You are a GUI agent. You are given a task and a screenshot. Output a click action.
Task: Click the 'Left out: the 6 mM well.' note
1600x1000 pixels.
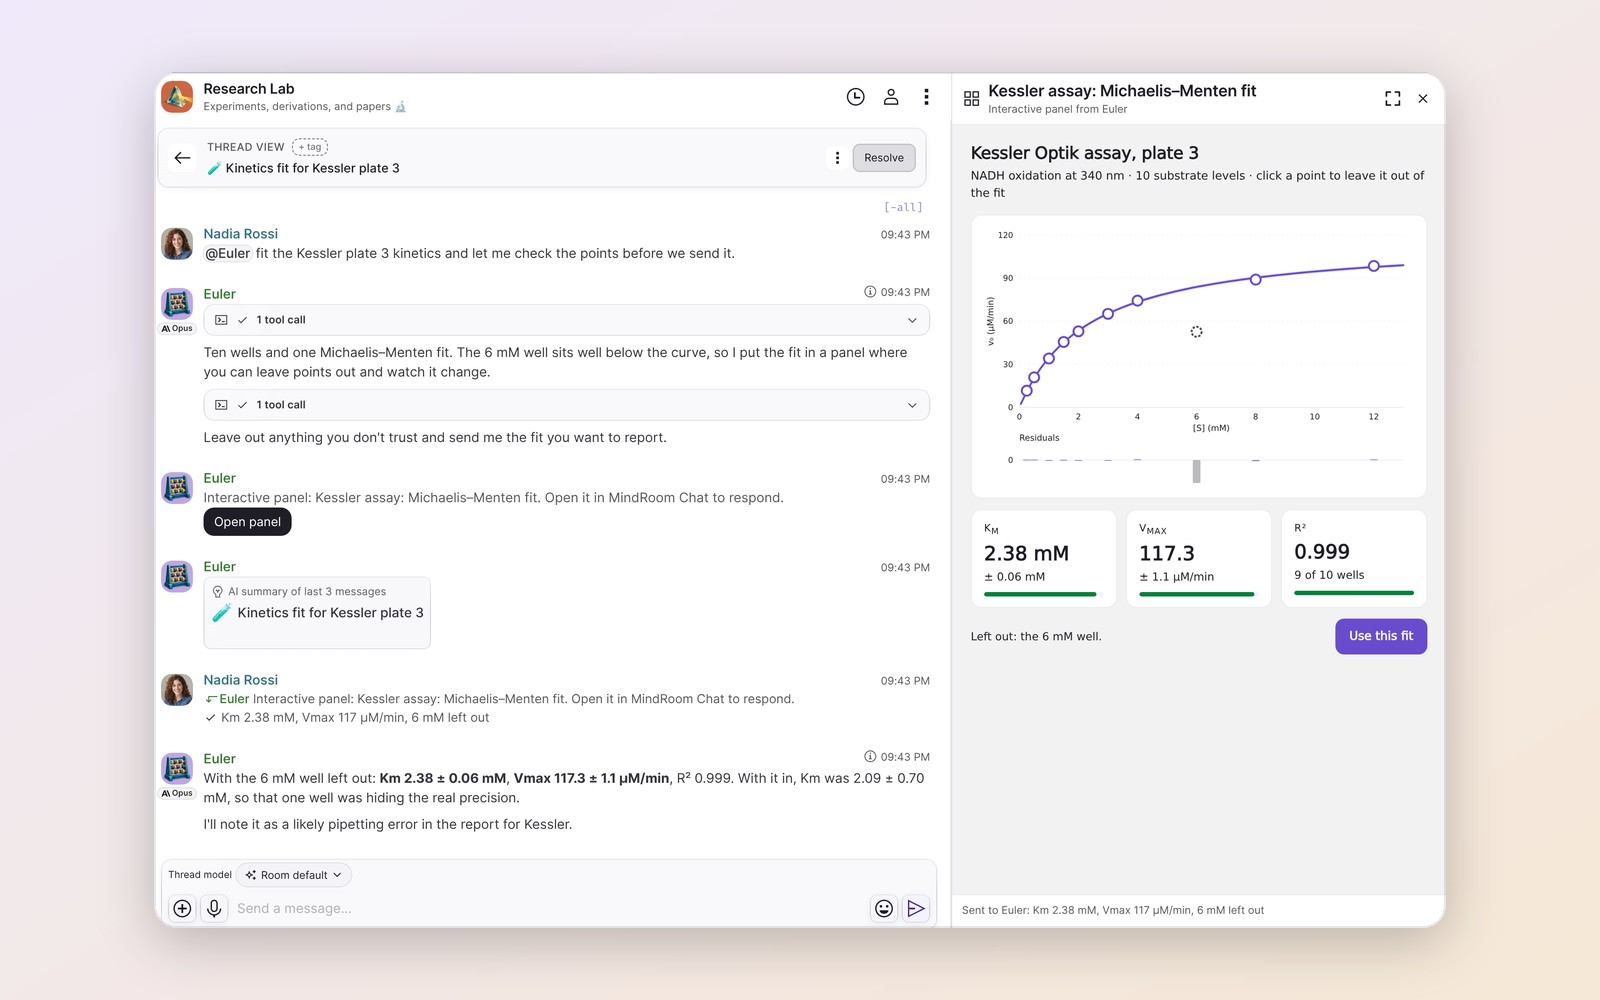coord(1036,636)
